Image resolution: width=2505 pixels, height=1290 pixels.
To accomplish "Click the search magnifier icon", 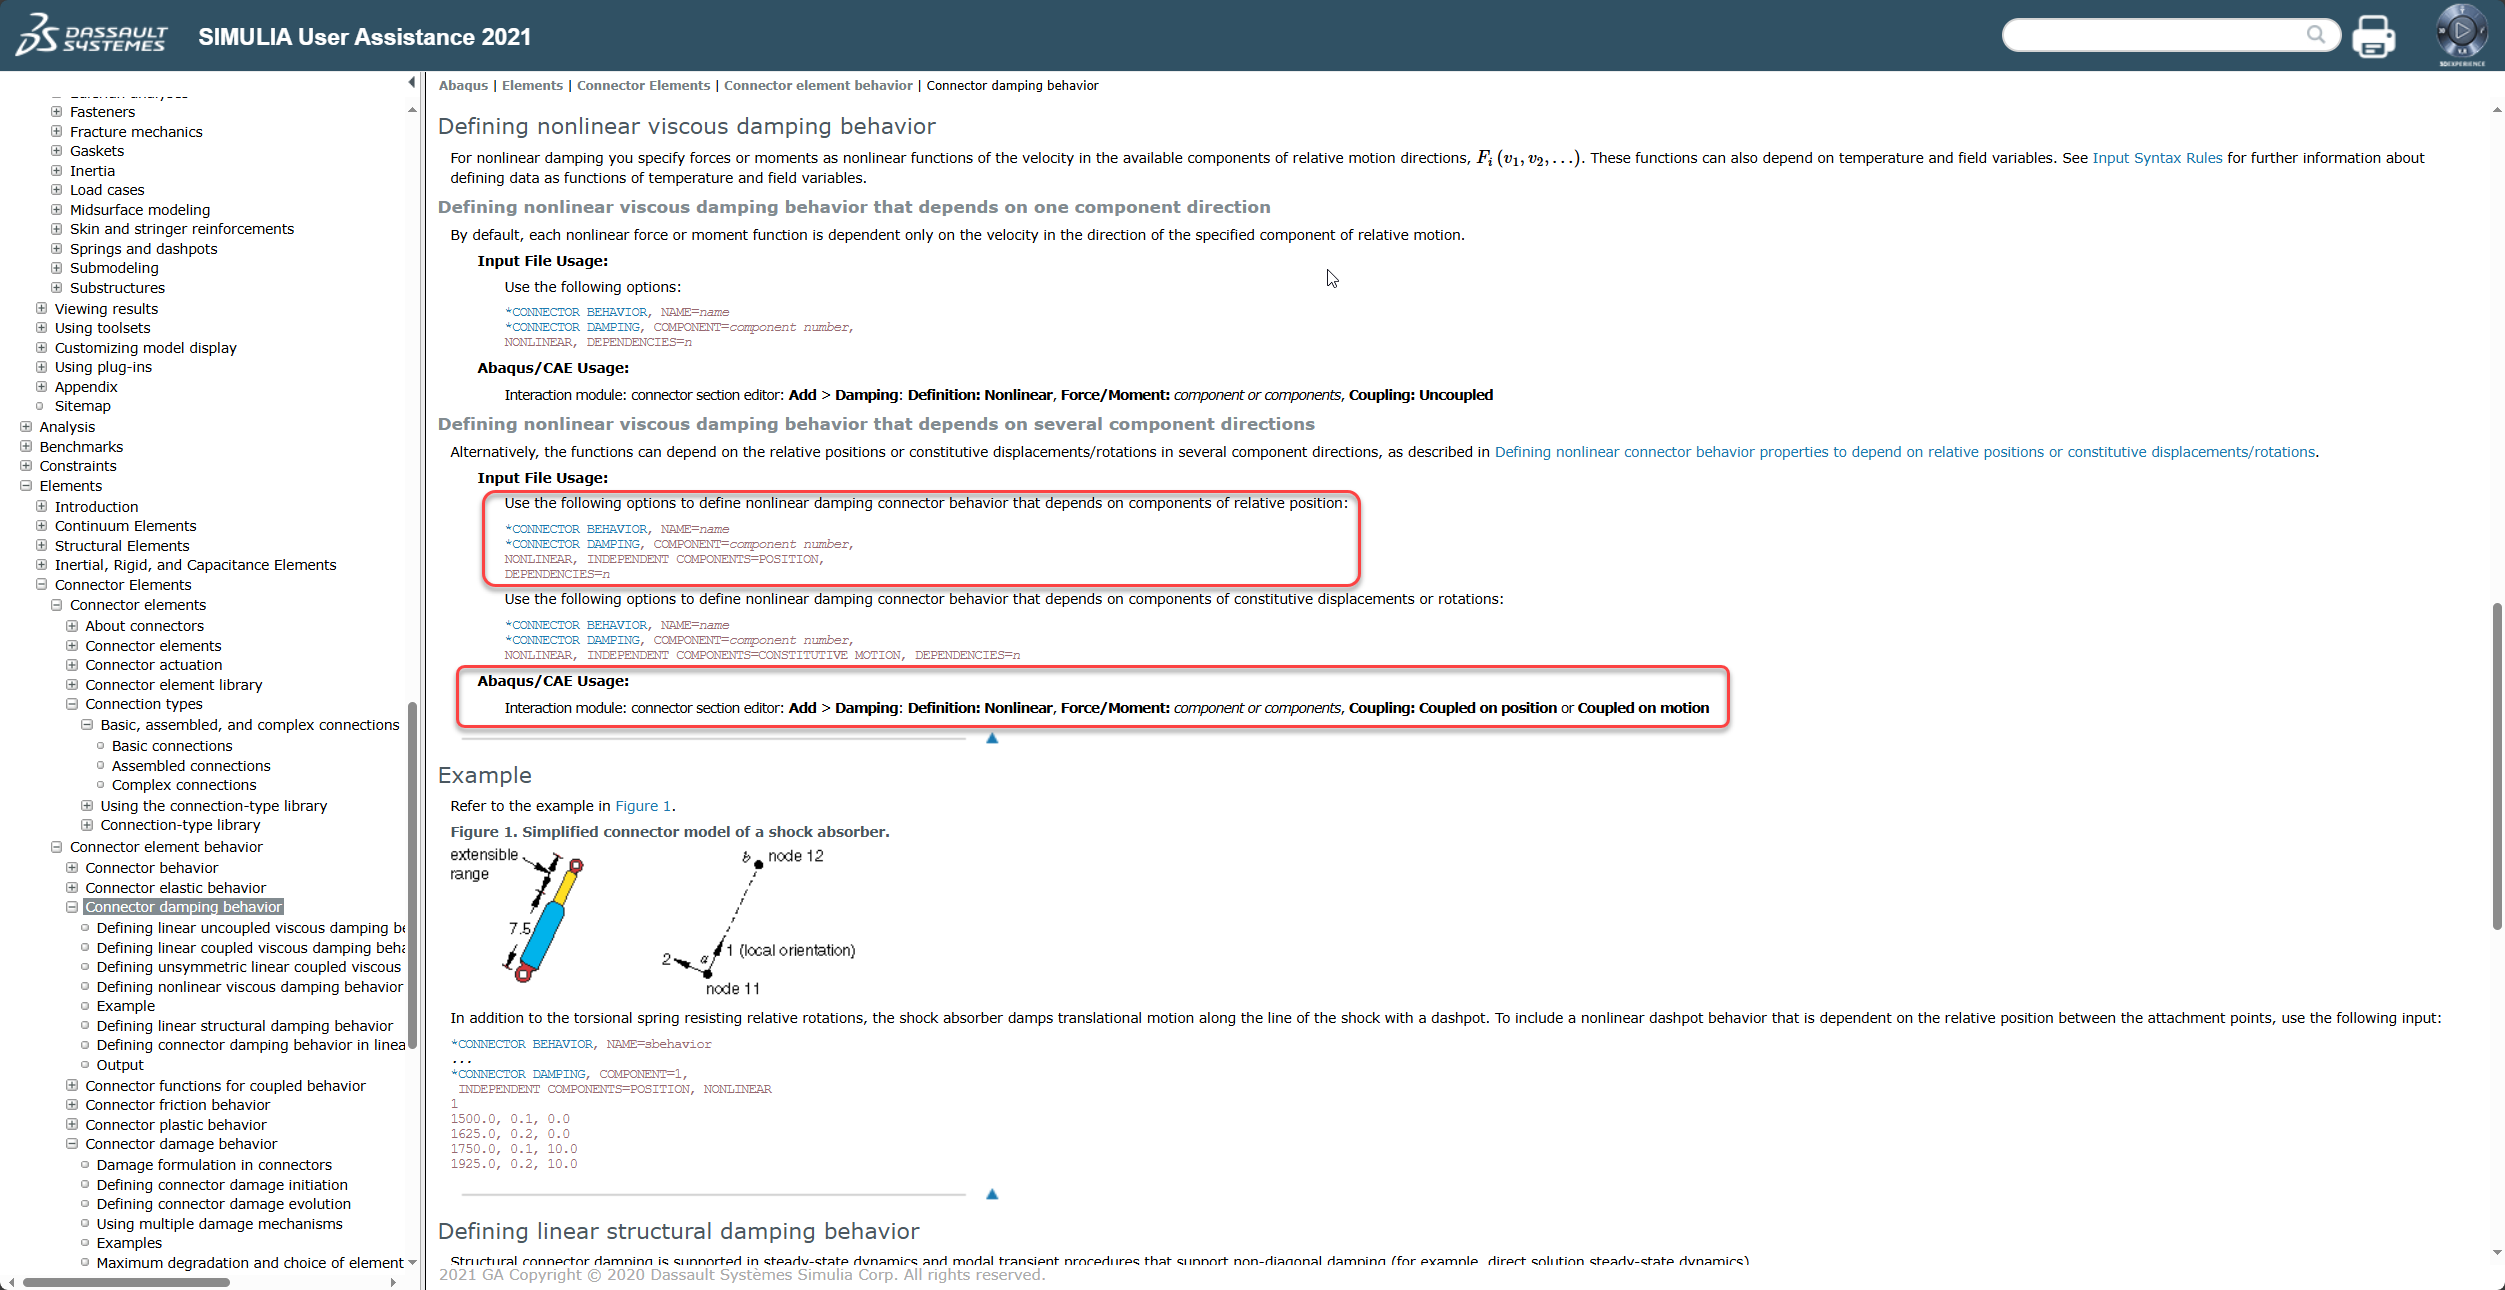I will tap(2316, 35).
